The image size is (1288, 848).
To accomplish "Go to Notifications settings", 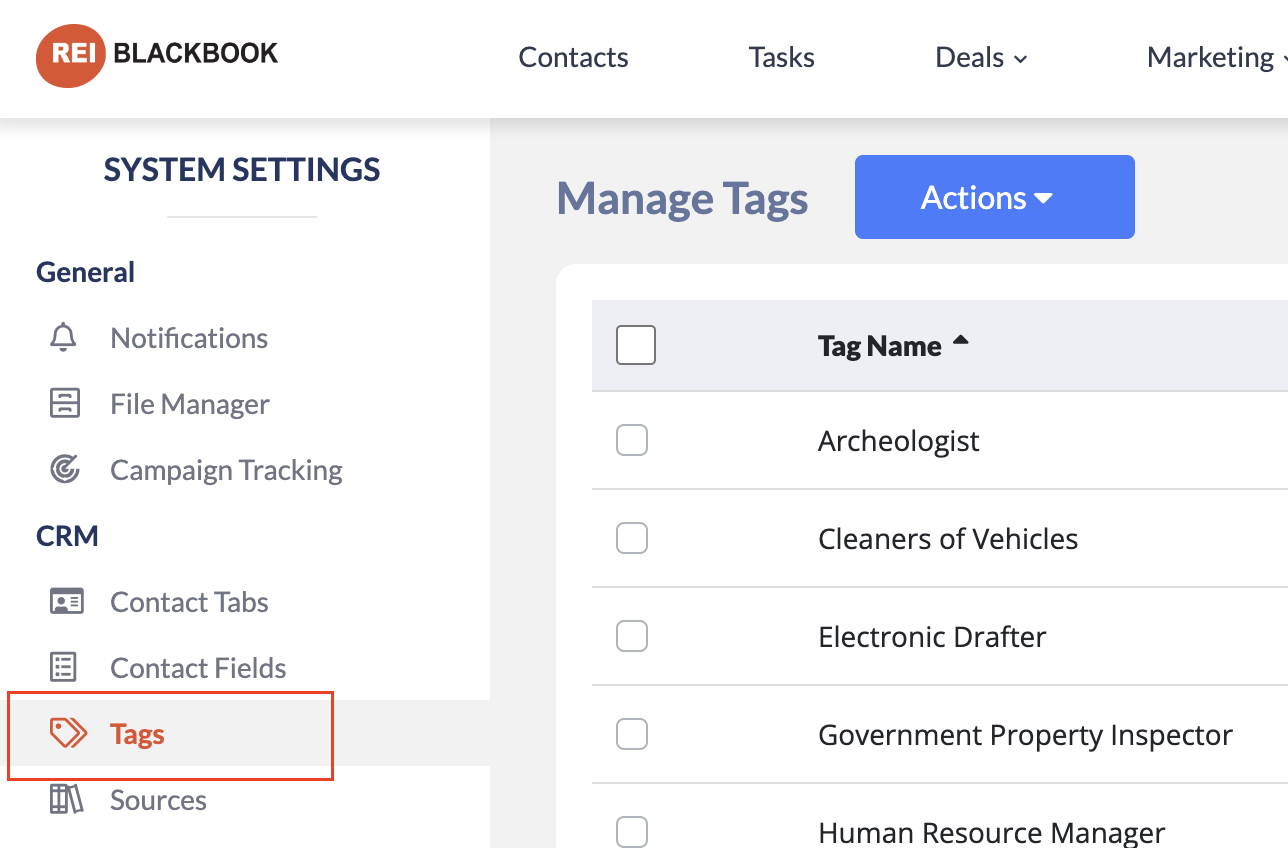I will pyautogui.click(x=189, y=338).
